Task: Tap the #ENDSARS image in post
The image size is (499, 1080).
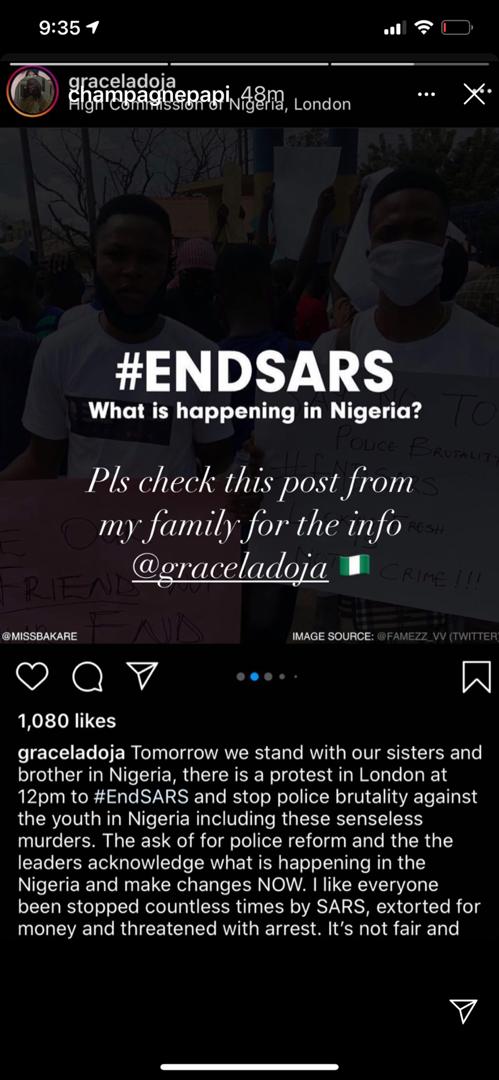Action: [250, 386]
